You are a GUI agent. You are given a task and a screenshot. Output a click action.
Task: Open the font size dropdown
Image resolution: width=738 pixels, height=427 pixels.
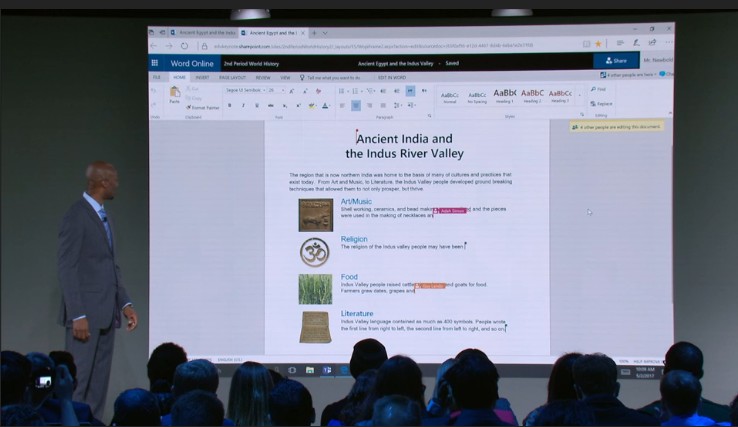(283, 90)
